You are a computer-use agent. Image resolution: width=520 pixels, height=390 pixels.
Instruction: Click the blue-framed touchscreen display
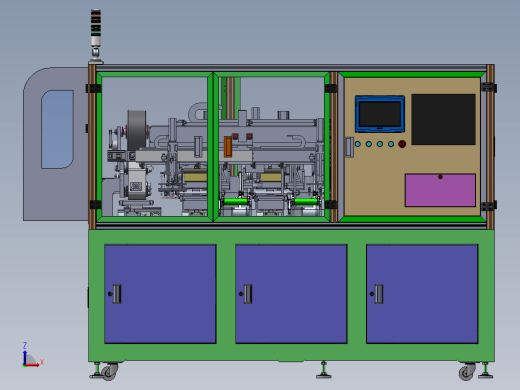(x=380, y=114)
